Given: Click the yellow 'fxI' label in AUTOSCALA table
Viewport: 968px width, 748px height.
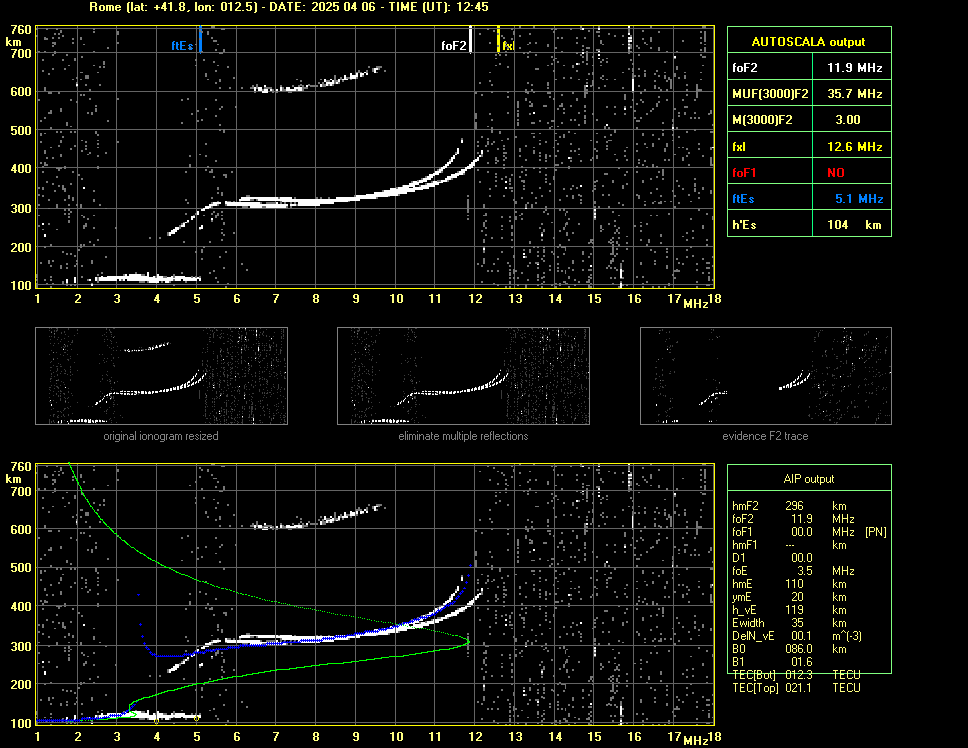Looking at the screenshot, I should click(x=739, y=147).
